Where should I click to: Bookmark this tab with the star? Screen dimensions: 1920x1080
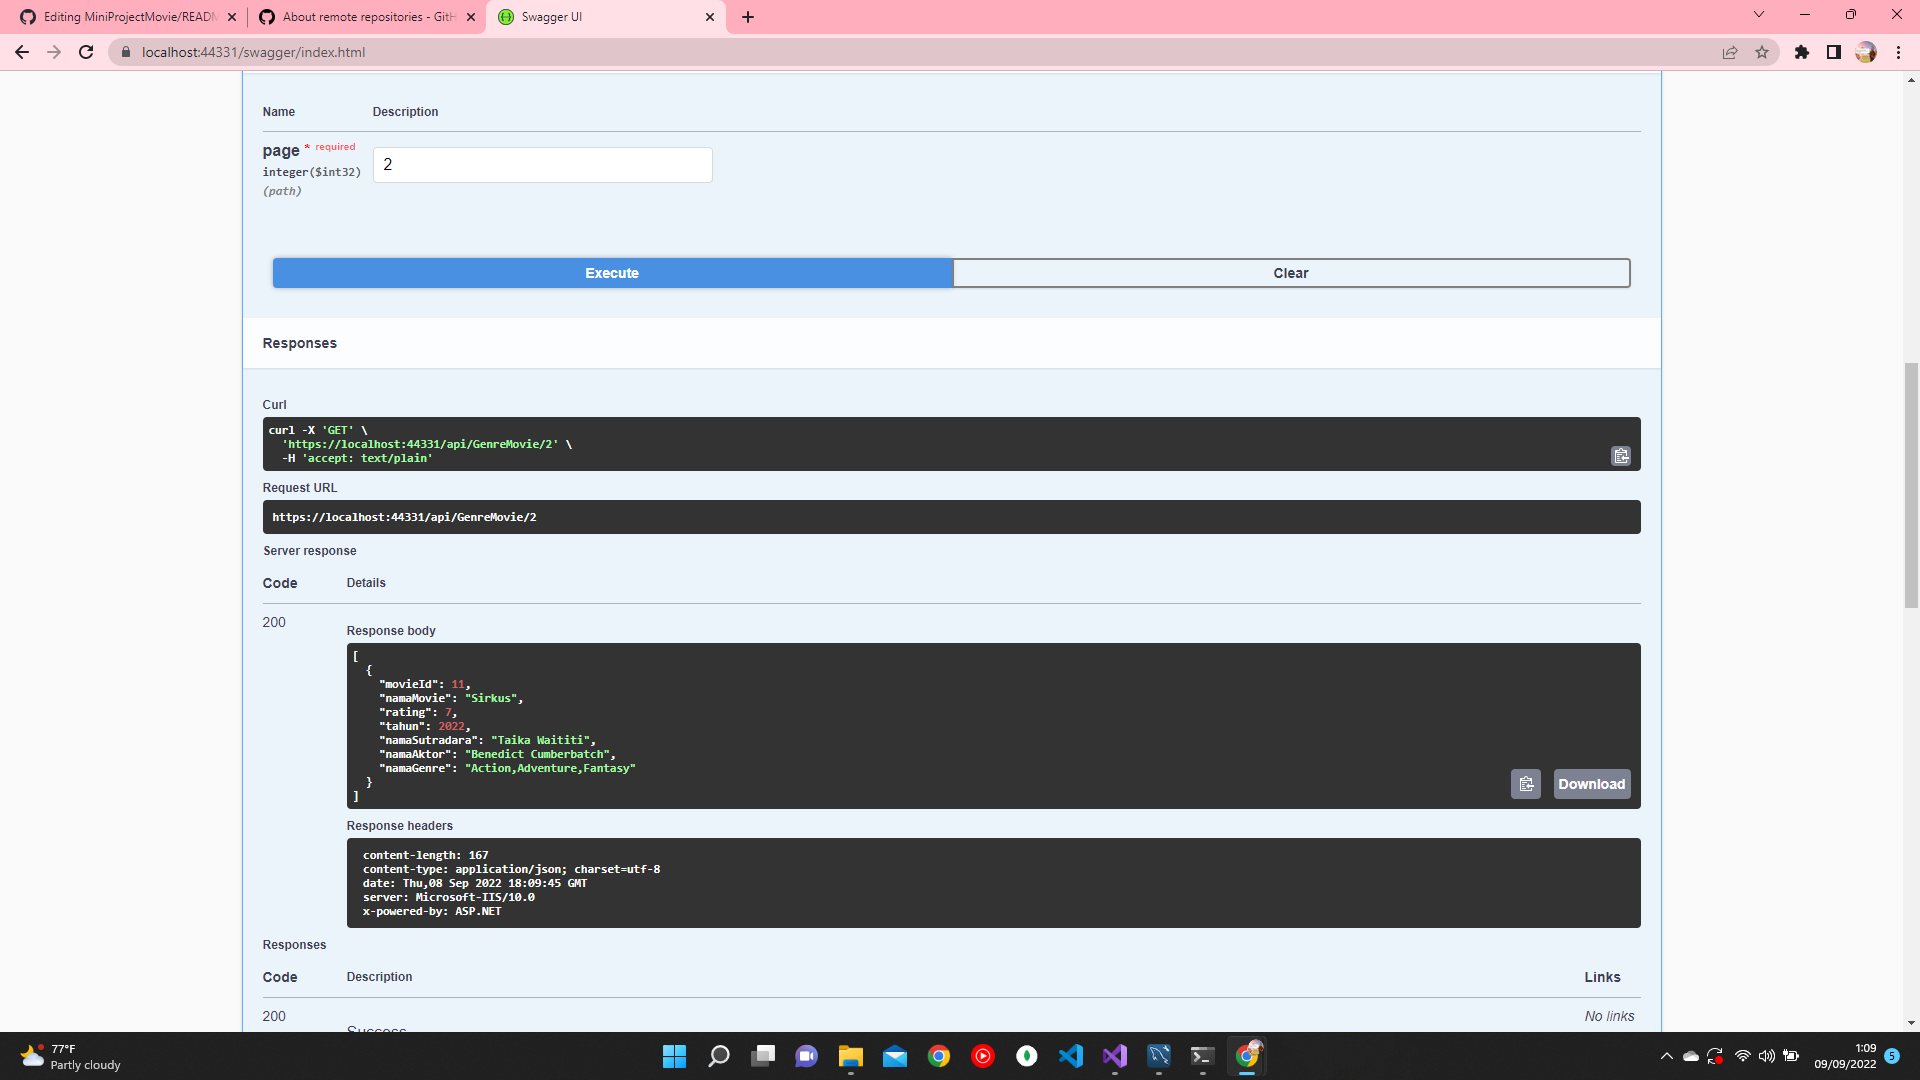pyautogui.click(x=1762, y=52)
